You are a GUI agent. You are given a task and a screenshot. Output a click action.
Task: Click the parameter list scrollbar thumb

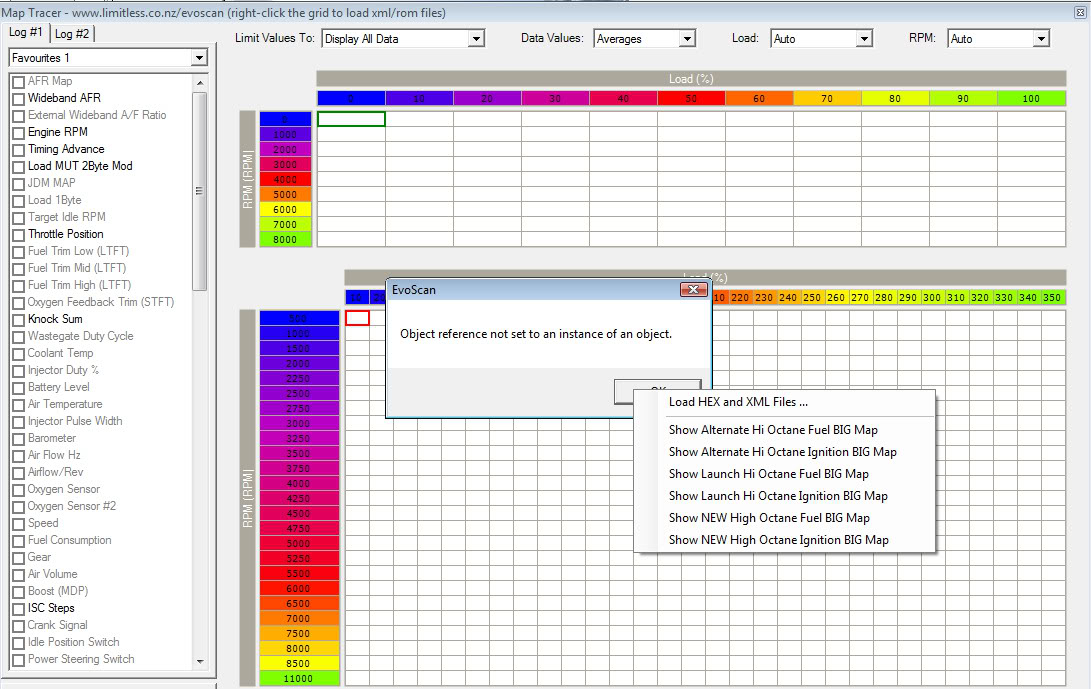(200, 191)
